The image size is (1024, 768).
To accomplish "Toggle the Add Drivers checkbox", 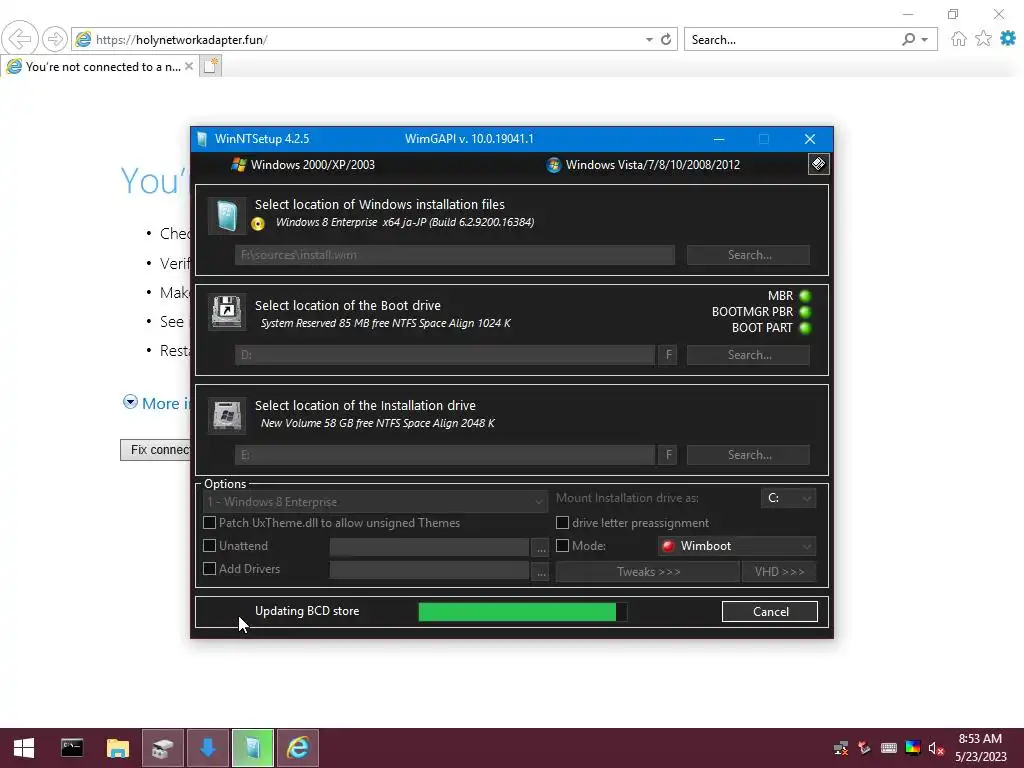I will coord(209,568).
